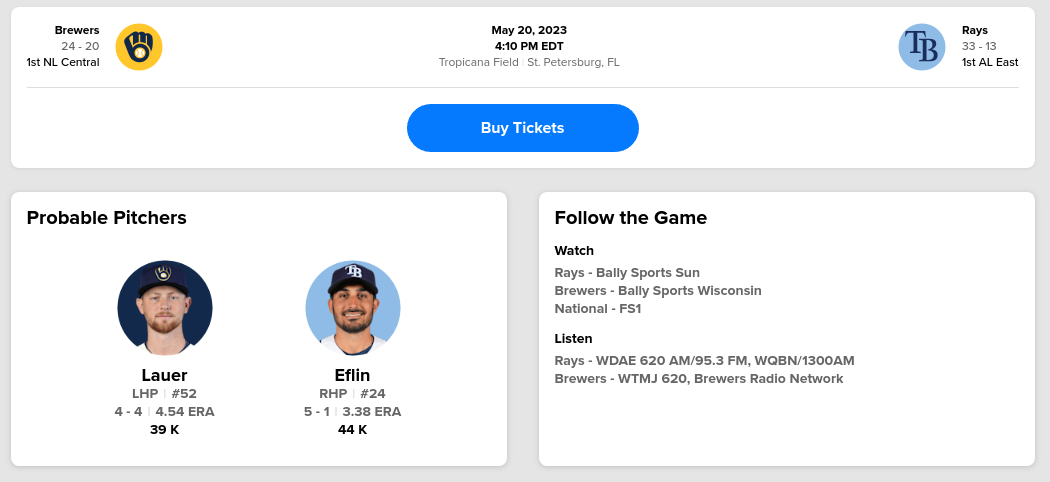Select the National - FS1 broadcast listing
Image resolution: width=1050 pixels, height=482 pixels.
coord(598,308)
